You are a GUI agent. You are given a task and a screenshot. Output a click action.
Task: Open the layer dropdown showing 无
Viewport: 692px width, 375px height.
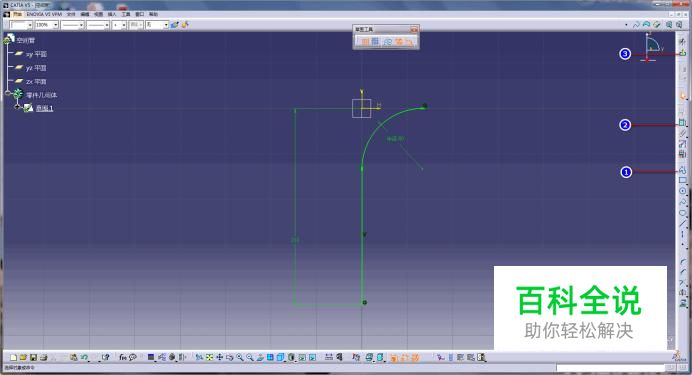pyautogui.click(x=157, y=25)
